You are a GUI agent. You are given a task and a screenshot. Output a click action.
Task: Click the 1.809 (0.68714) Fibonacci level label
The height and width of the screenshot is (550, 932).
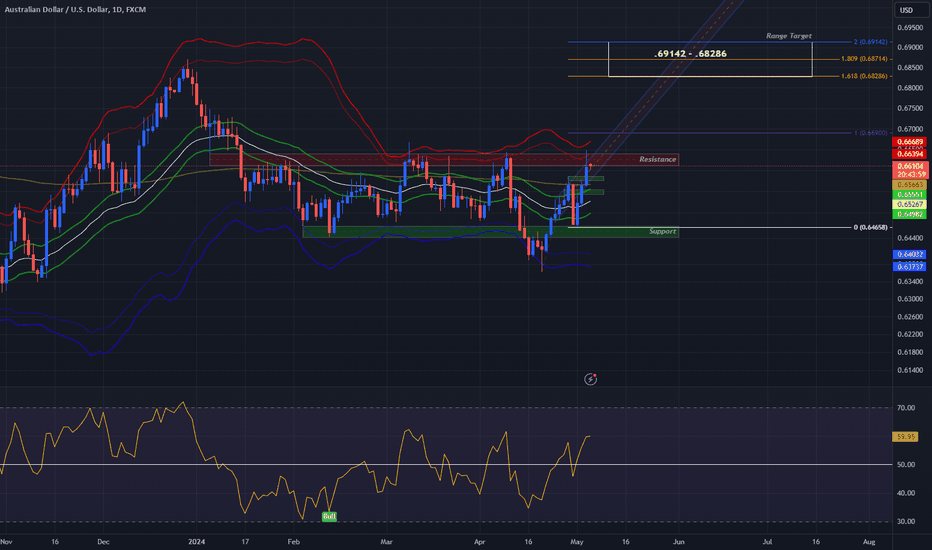tap(864, 59)
